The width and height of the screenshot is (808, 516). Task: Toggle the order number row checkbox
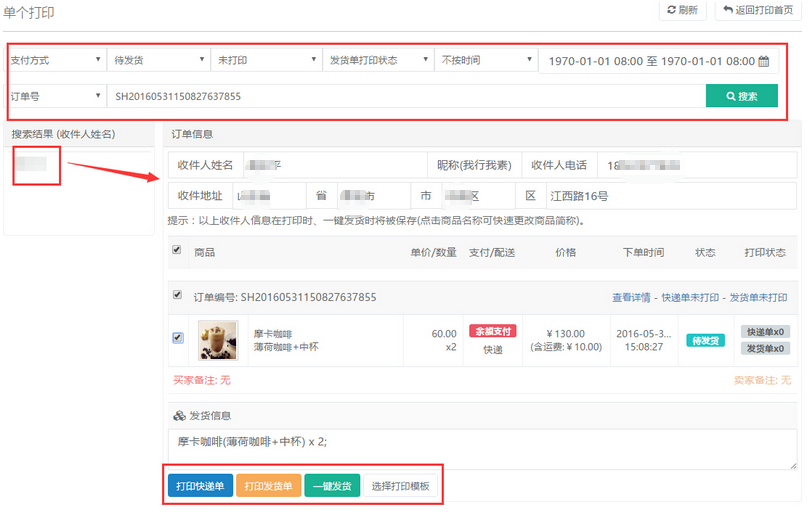click(x=177, y=296)
